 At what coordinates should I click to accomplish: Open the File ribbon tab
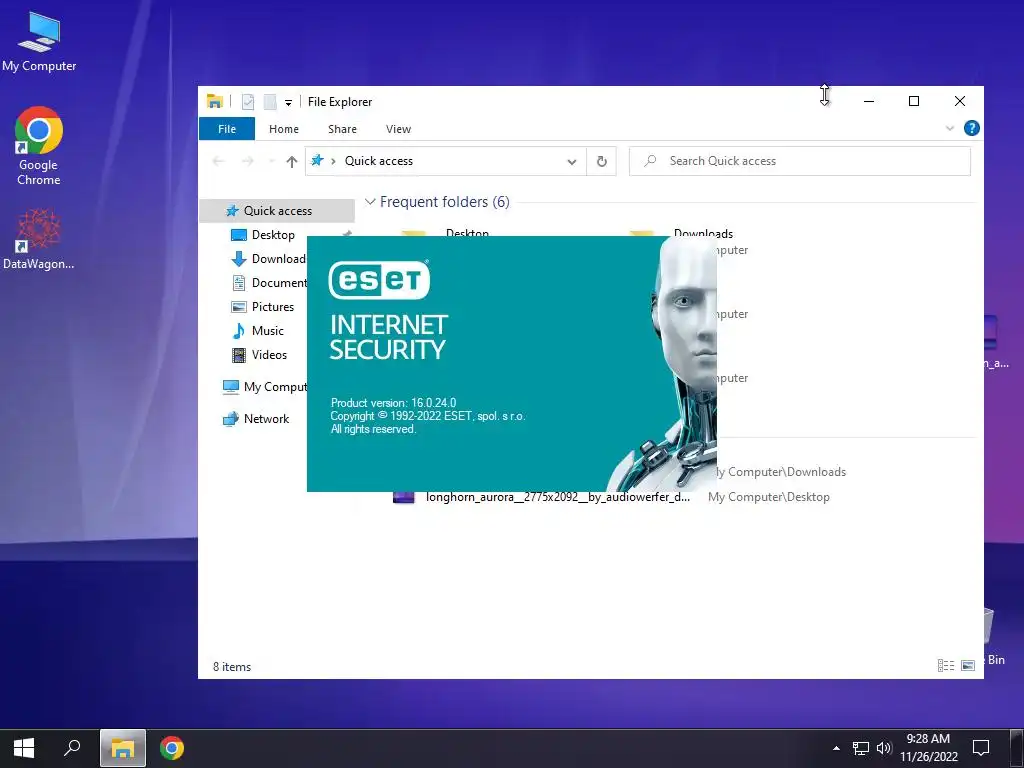click(x=227, y=129)
